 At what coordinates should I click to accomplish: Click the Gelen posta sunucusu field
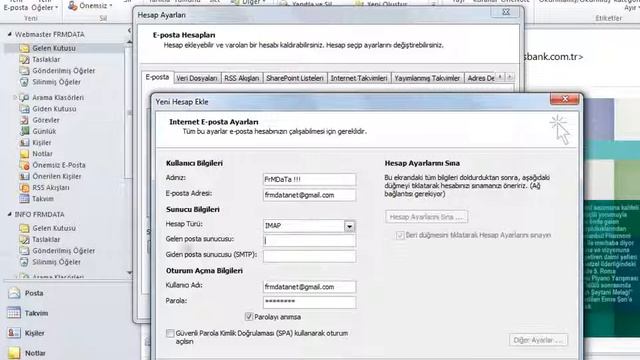309,240
